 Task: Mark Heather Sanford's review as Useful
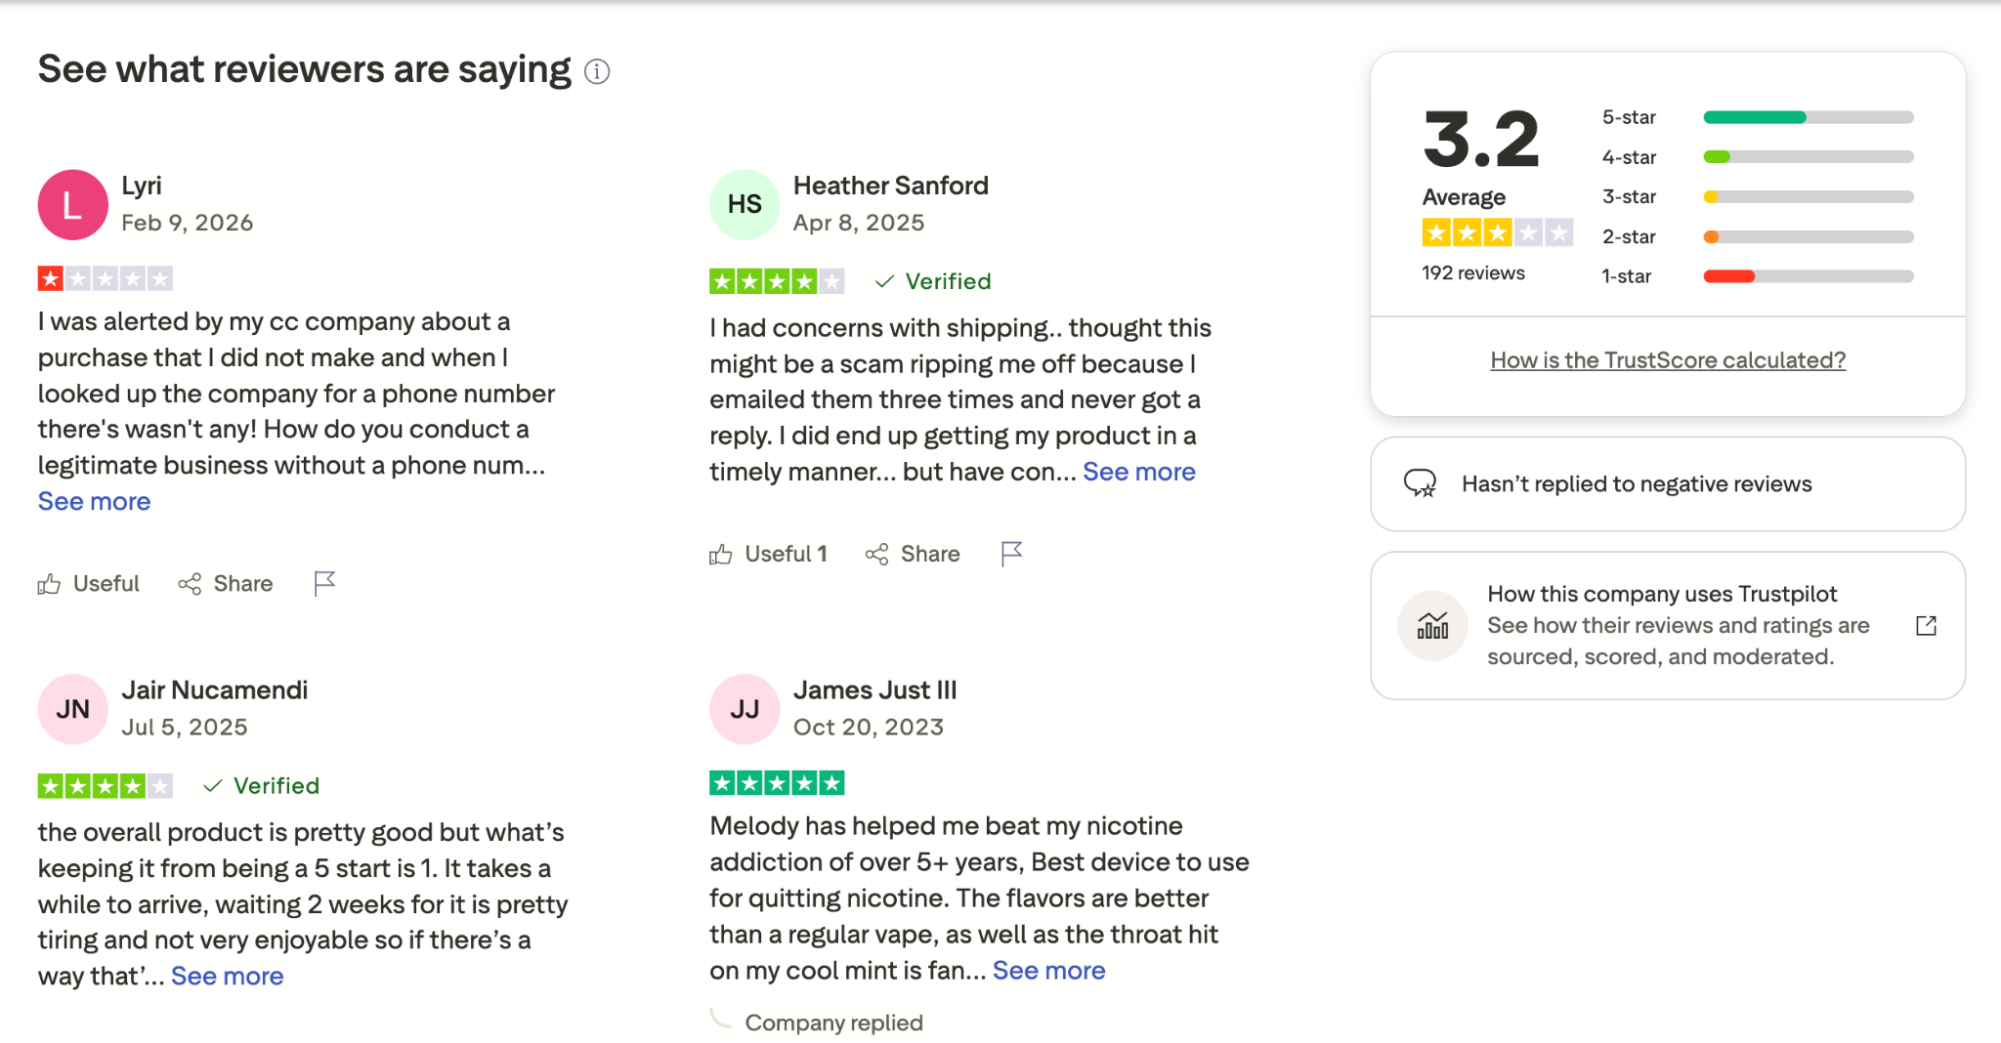pos(769,554)
